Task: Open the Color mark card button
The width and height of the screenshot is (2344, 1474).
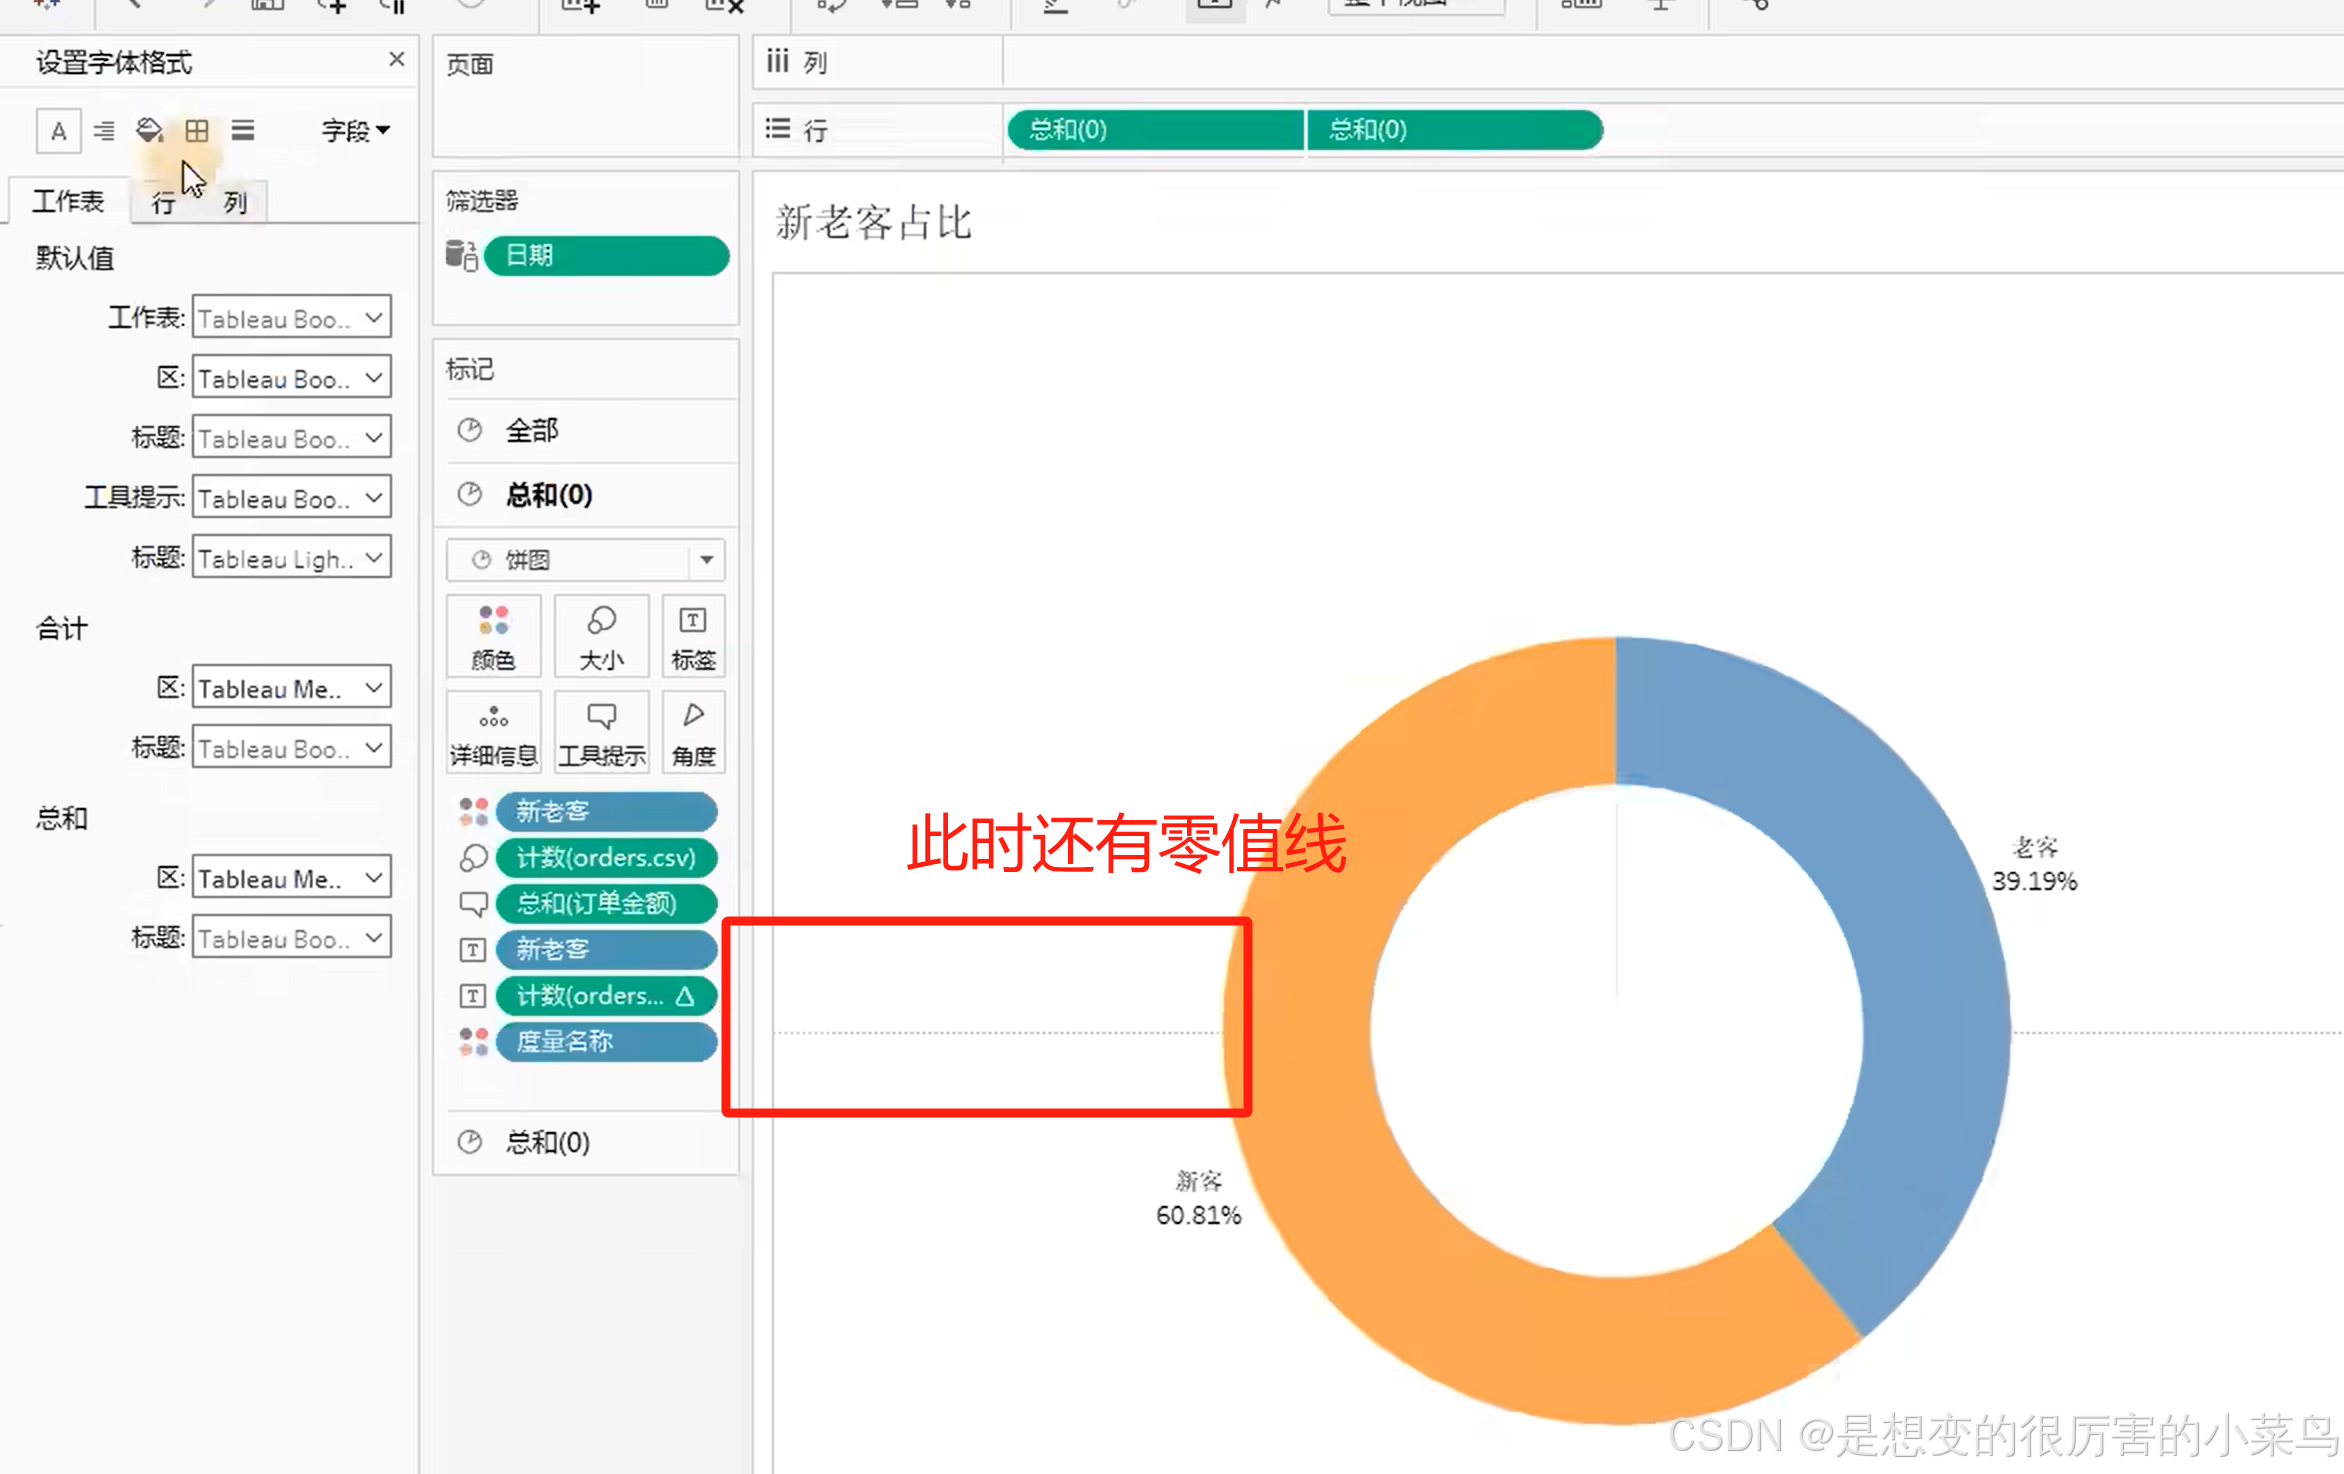Action: tap(493, 636)
